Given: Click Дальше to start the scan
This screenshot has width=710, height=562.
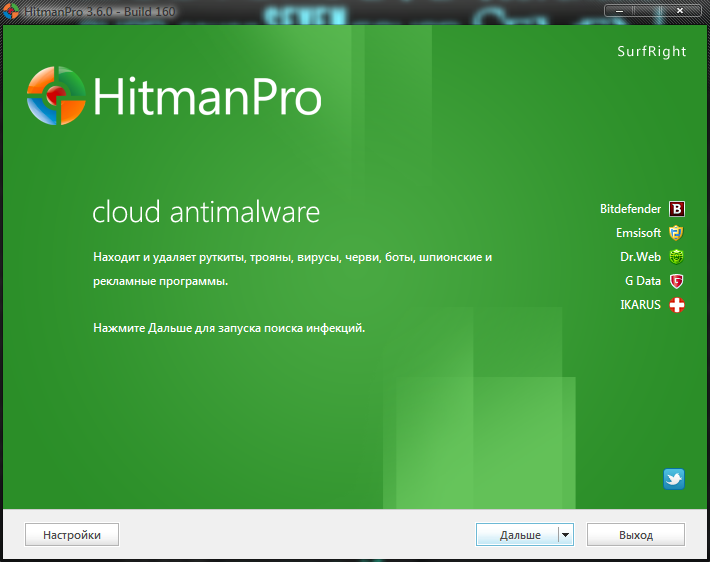Looking at the screenshot, I should [518, 535].
